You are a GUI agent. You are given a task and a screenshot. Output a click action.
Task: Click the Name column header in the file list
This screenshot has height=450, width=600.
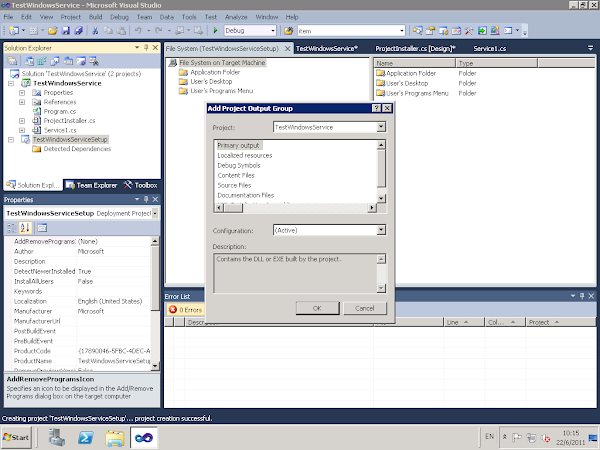coord(415,63)
